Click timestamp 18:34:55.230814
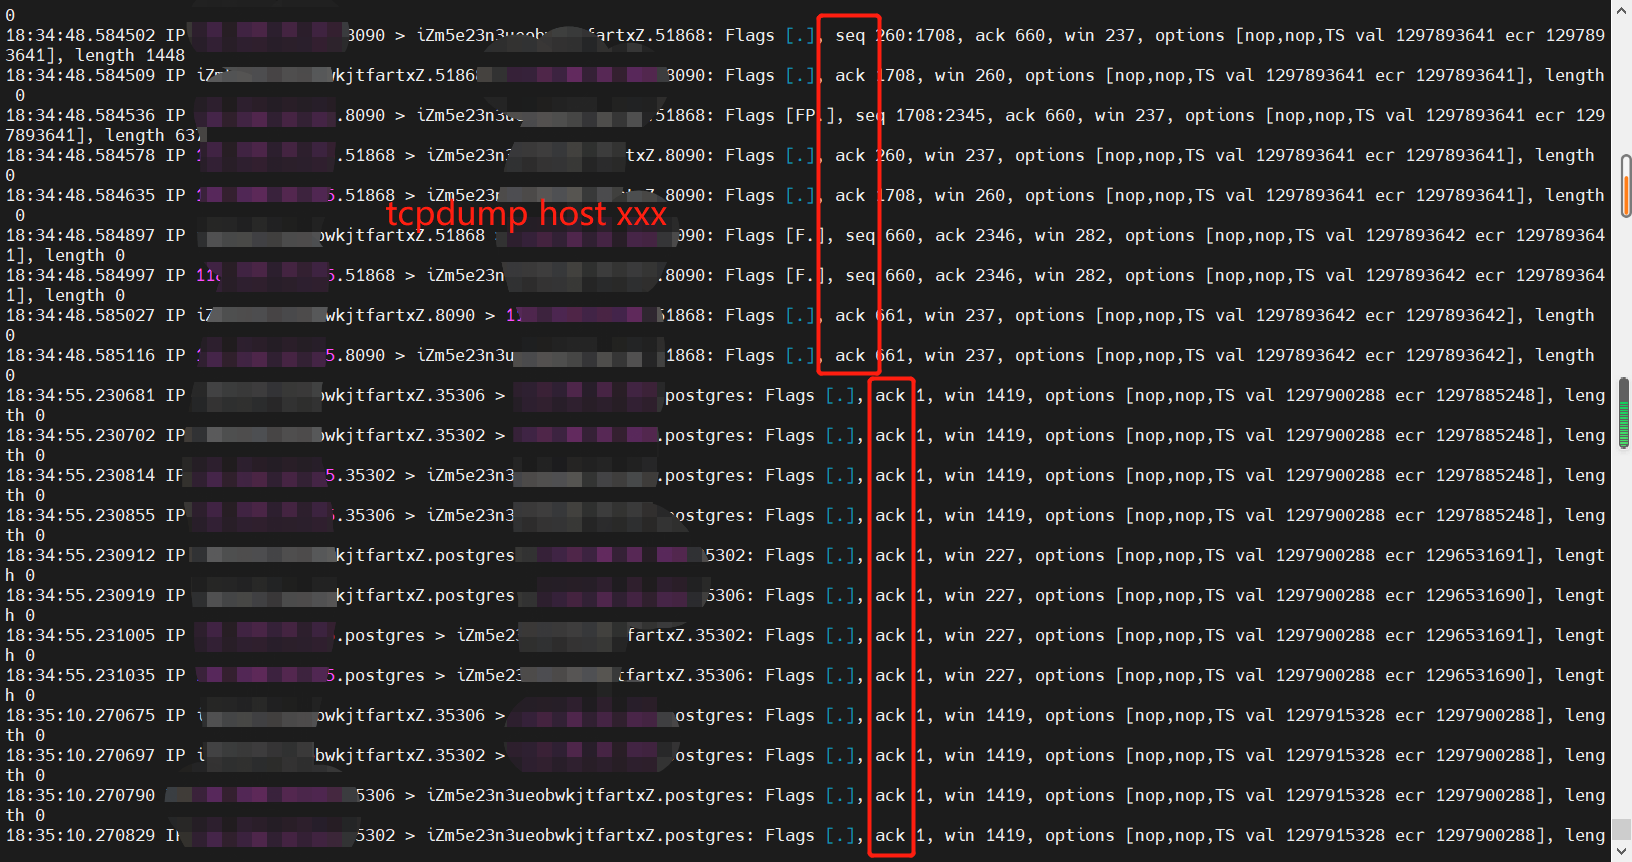Viewport: 1632px width, 862px height. point(81,475)
